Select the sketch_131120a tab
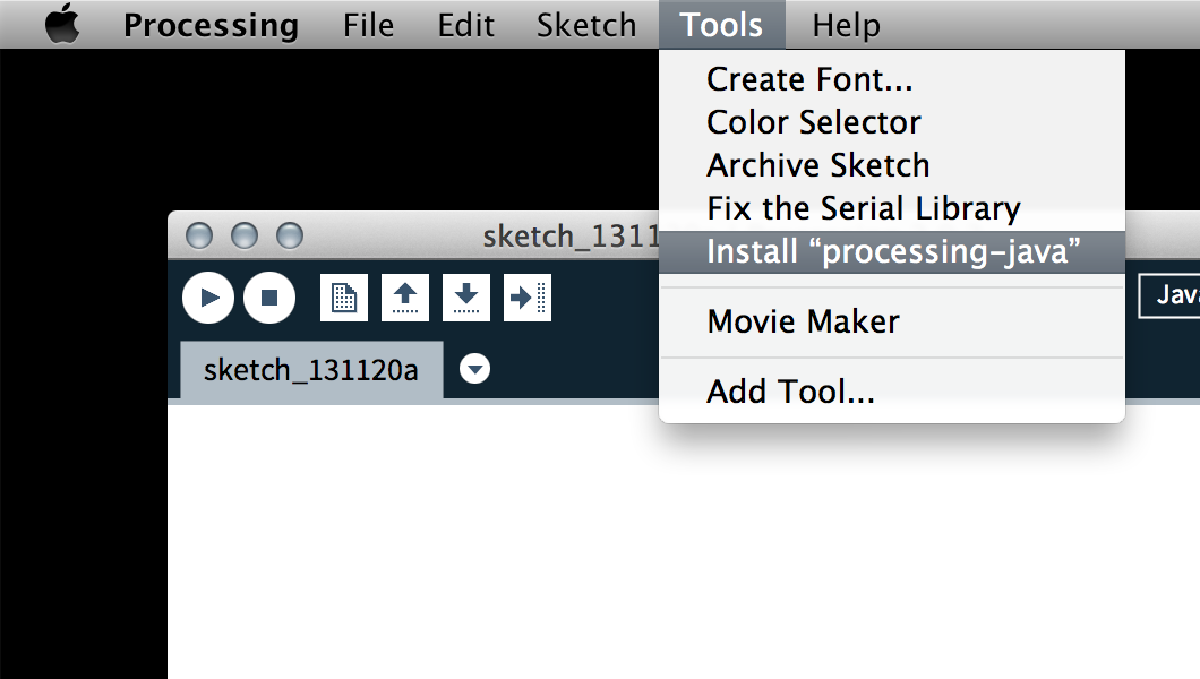1200x679 pixels. point(311,371)
